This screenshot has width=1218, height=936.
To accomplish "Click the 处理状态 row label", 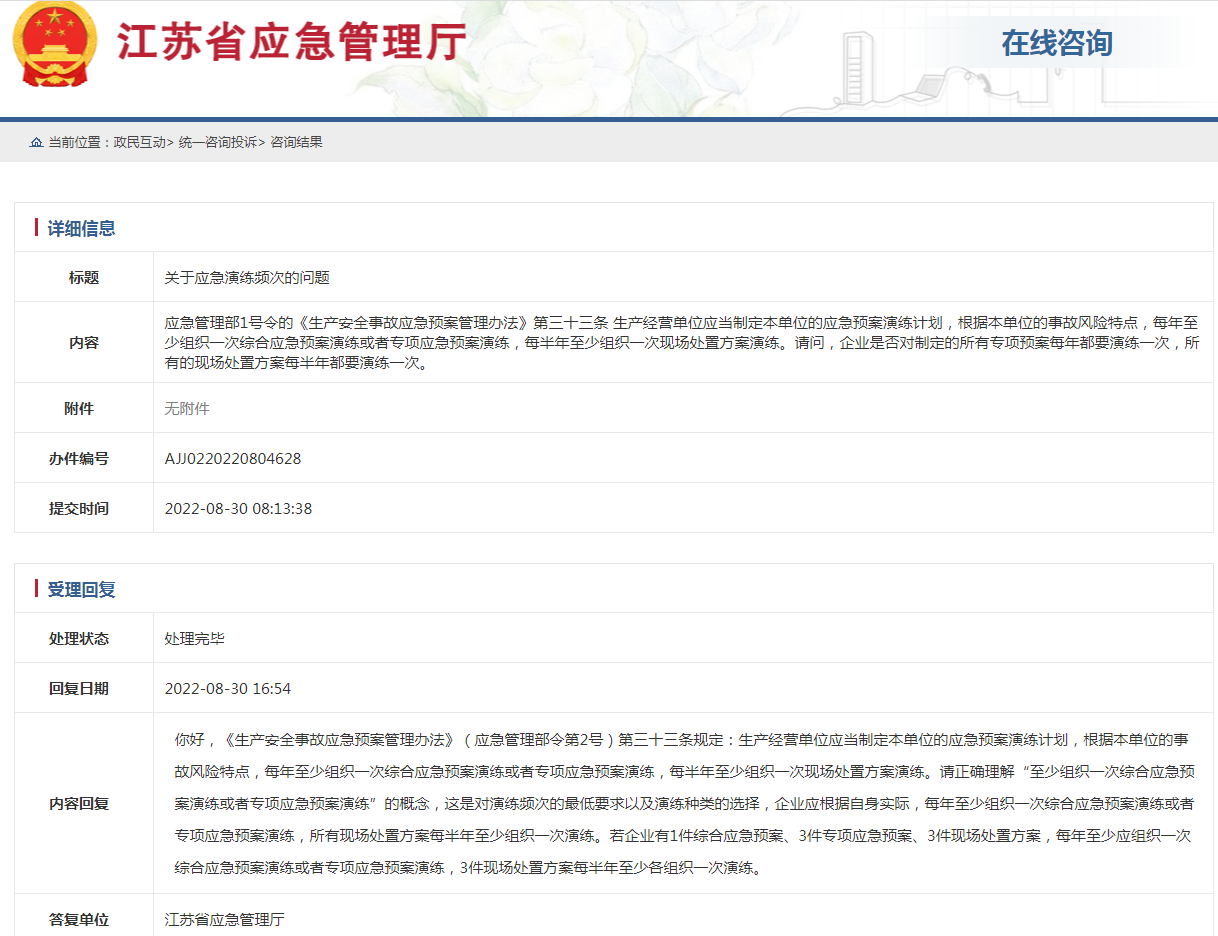I will (79, 638).
